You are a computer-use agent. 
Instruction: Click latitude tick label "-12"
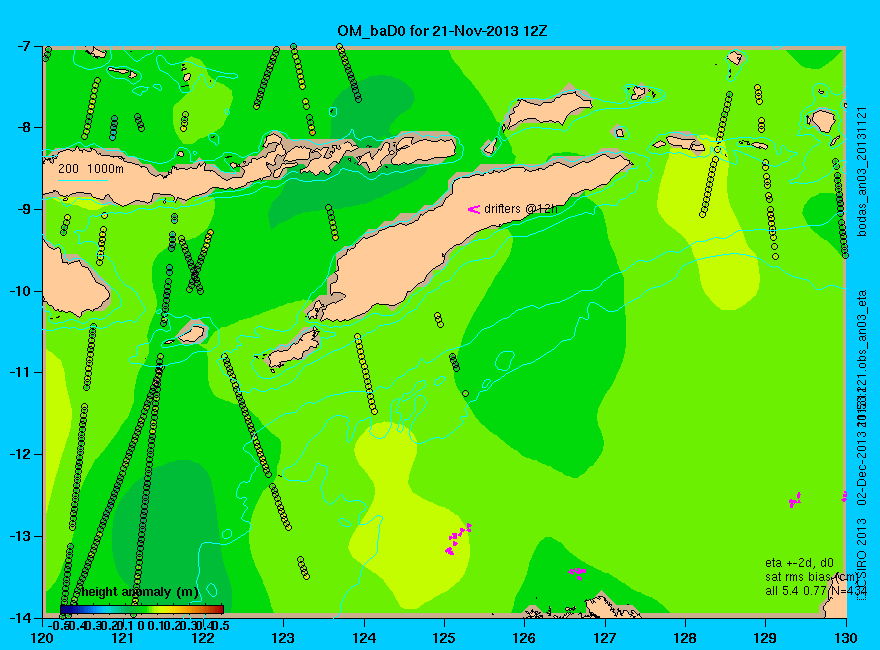pyautogui.click(x=20, y=455)
